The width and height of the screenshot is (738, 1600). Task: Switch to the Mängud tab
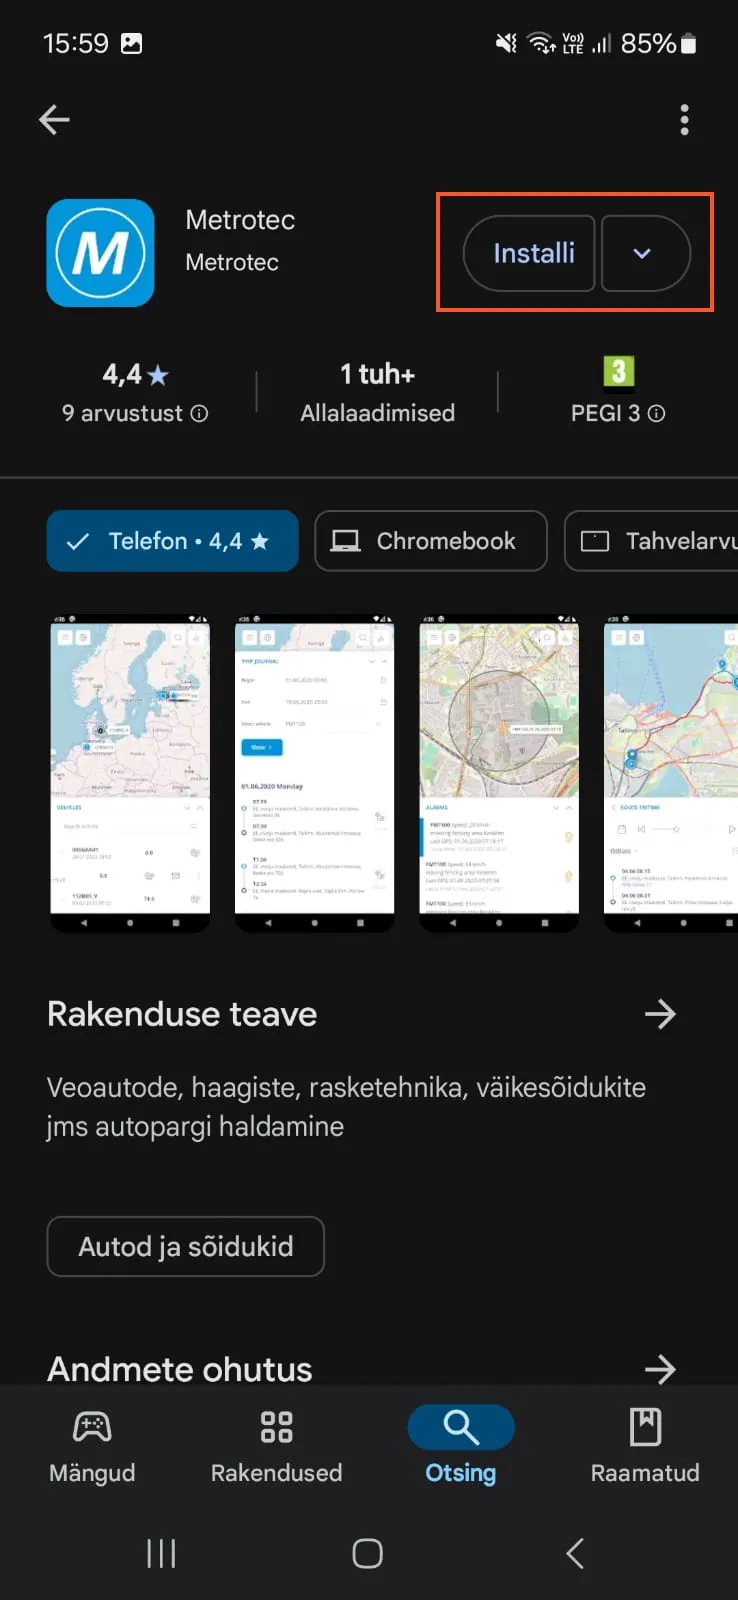point(92,1446)
